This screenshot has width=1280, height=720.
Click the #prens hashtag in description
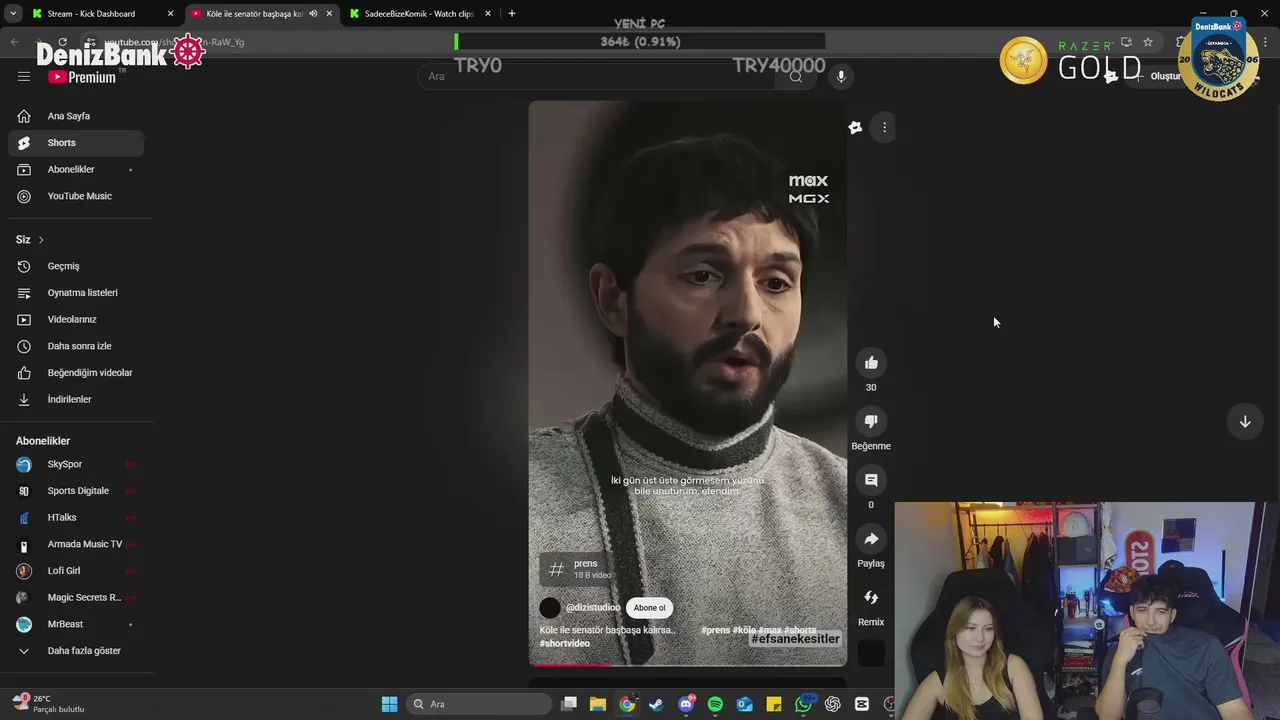pyautogui.click(x=716, y=631)
